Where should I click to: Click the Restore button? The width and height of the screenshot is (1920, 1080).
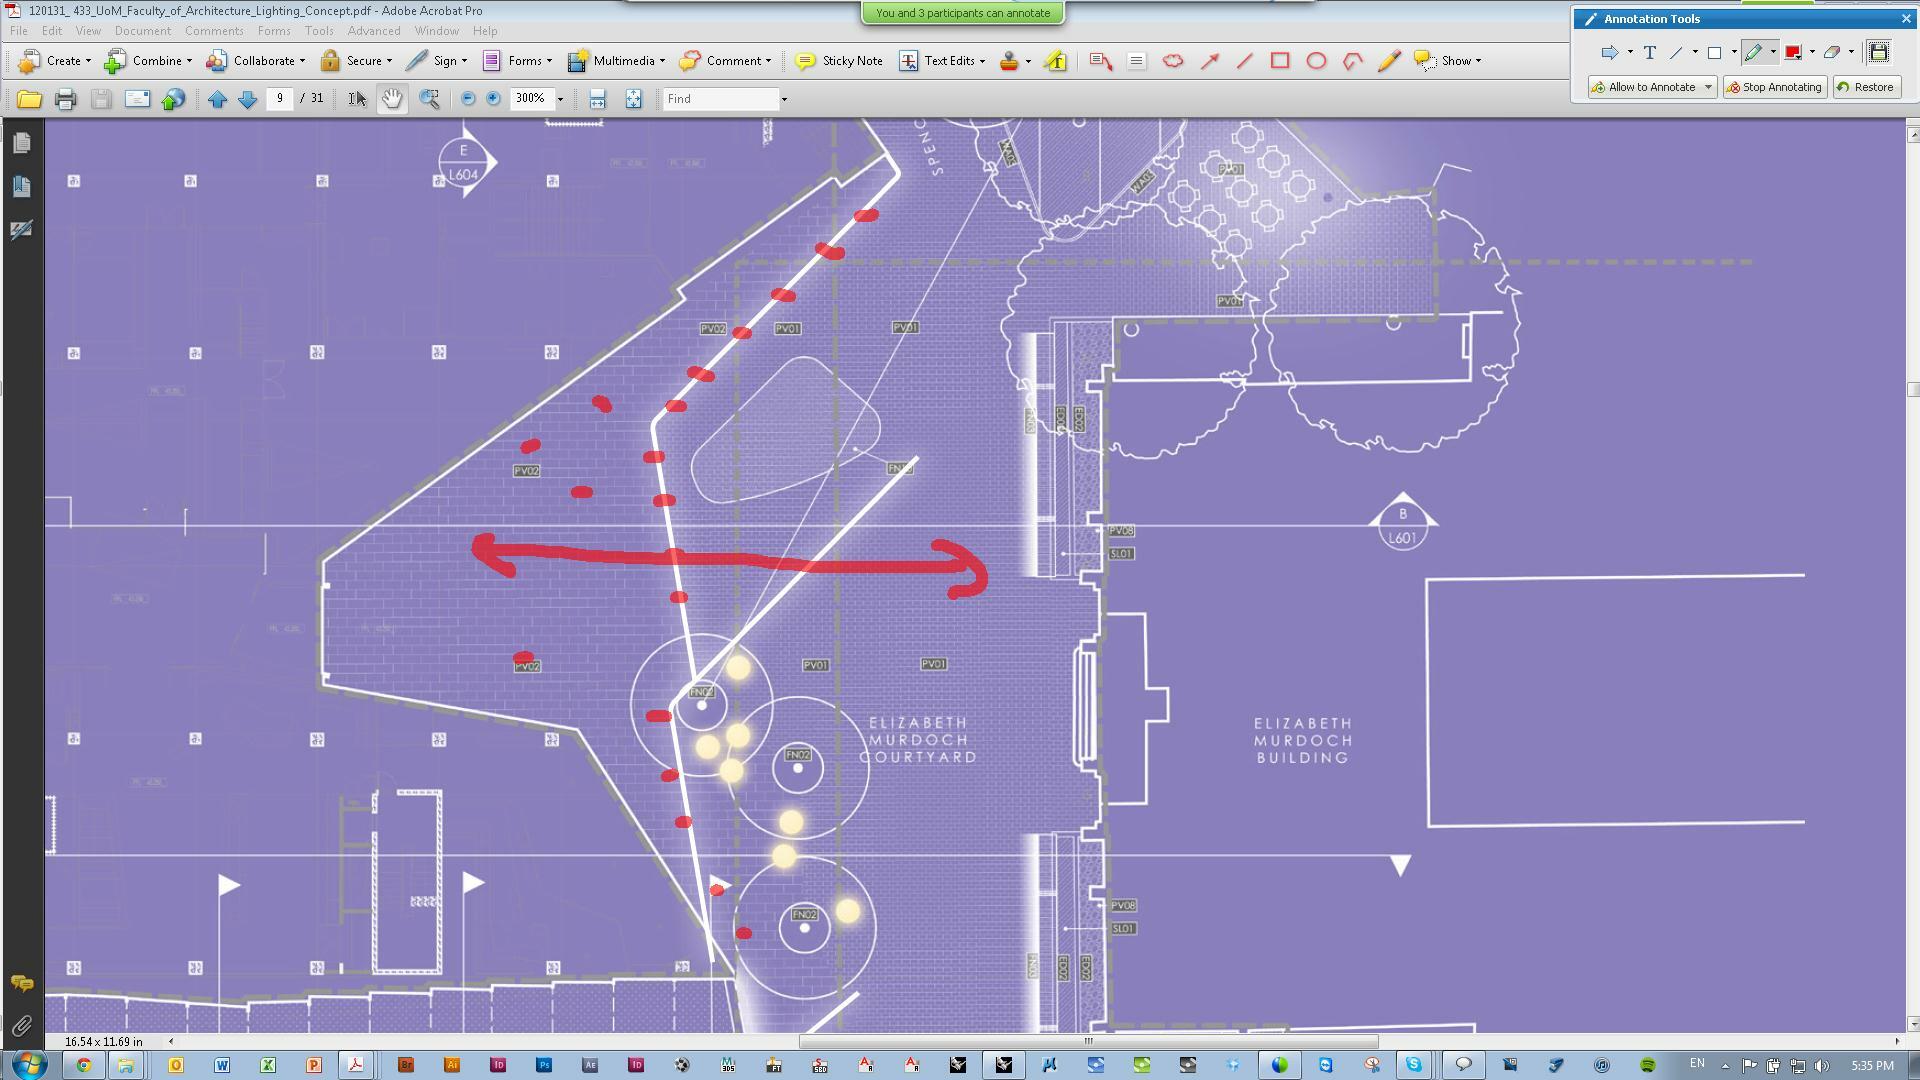pos(1866,87)
